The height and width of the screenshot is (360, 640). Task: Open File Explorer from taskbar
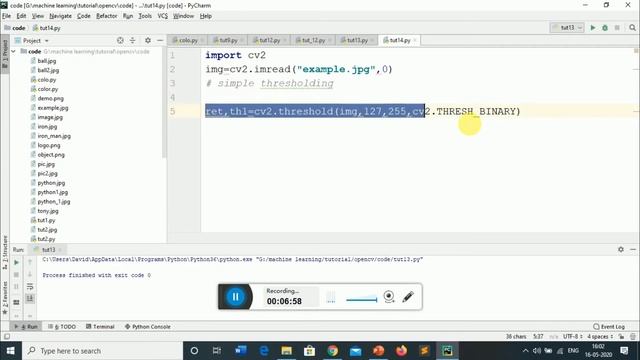tap(287, 351)
